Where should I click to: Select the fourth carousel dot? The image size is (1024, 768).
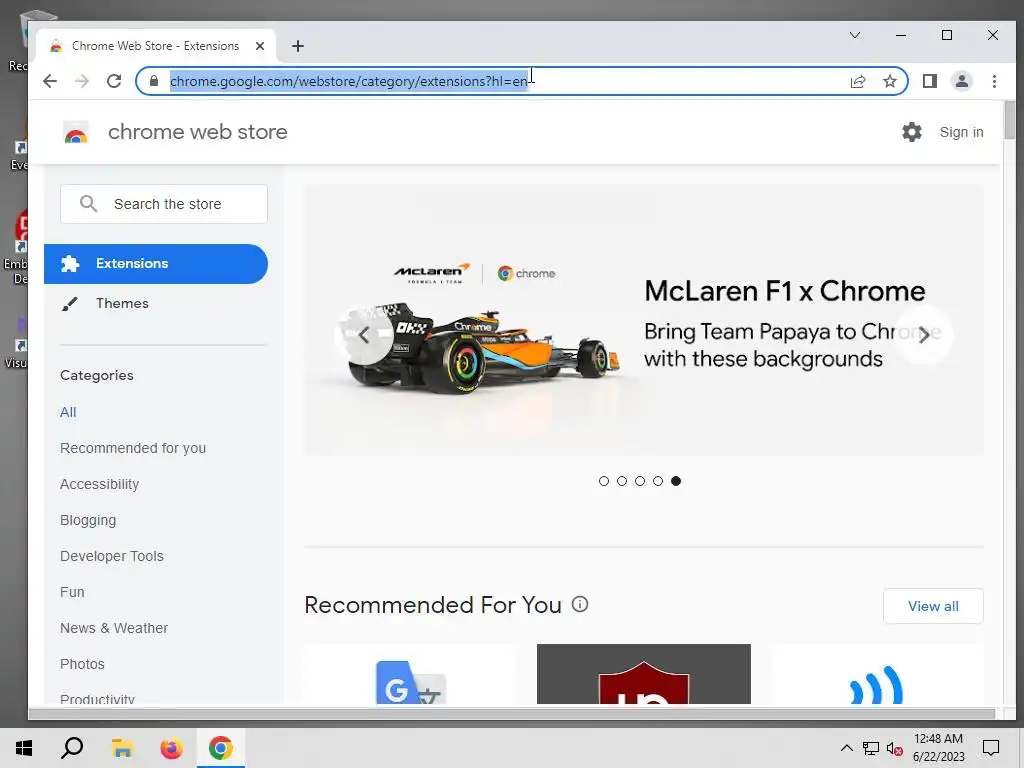(658, 481)
